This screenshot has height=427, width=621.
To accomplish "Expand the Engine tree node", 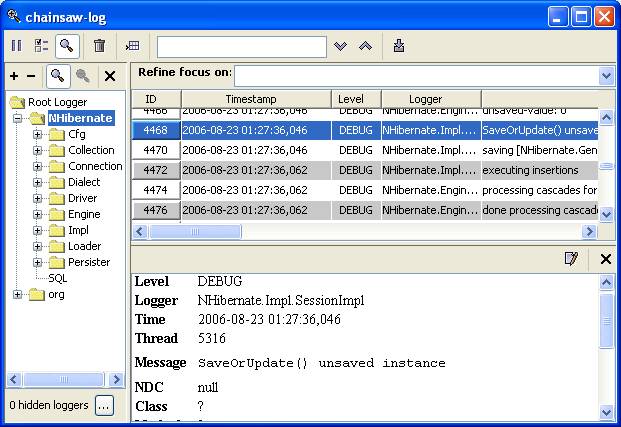I will coord(38,214).
